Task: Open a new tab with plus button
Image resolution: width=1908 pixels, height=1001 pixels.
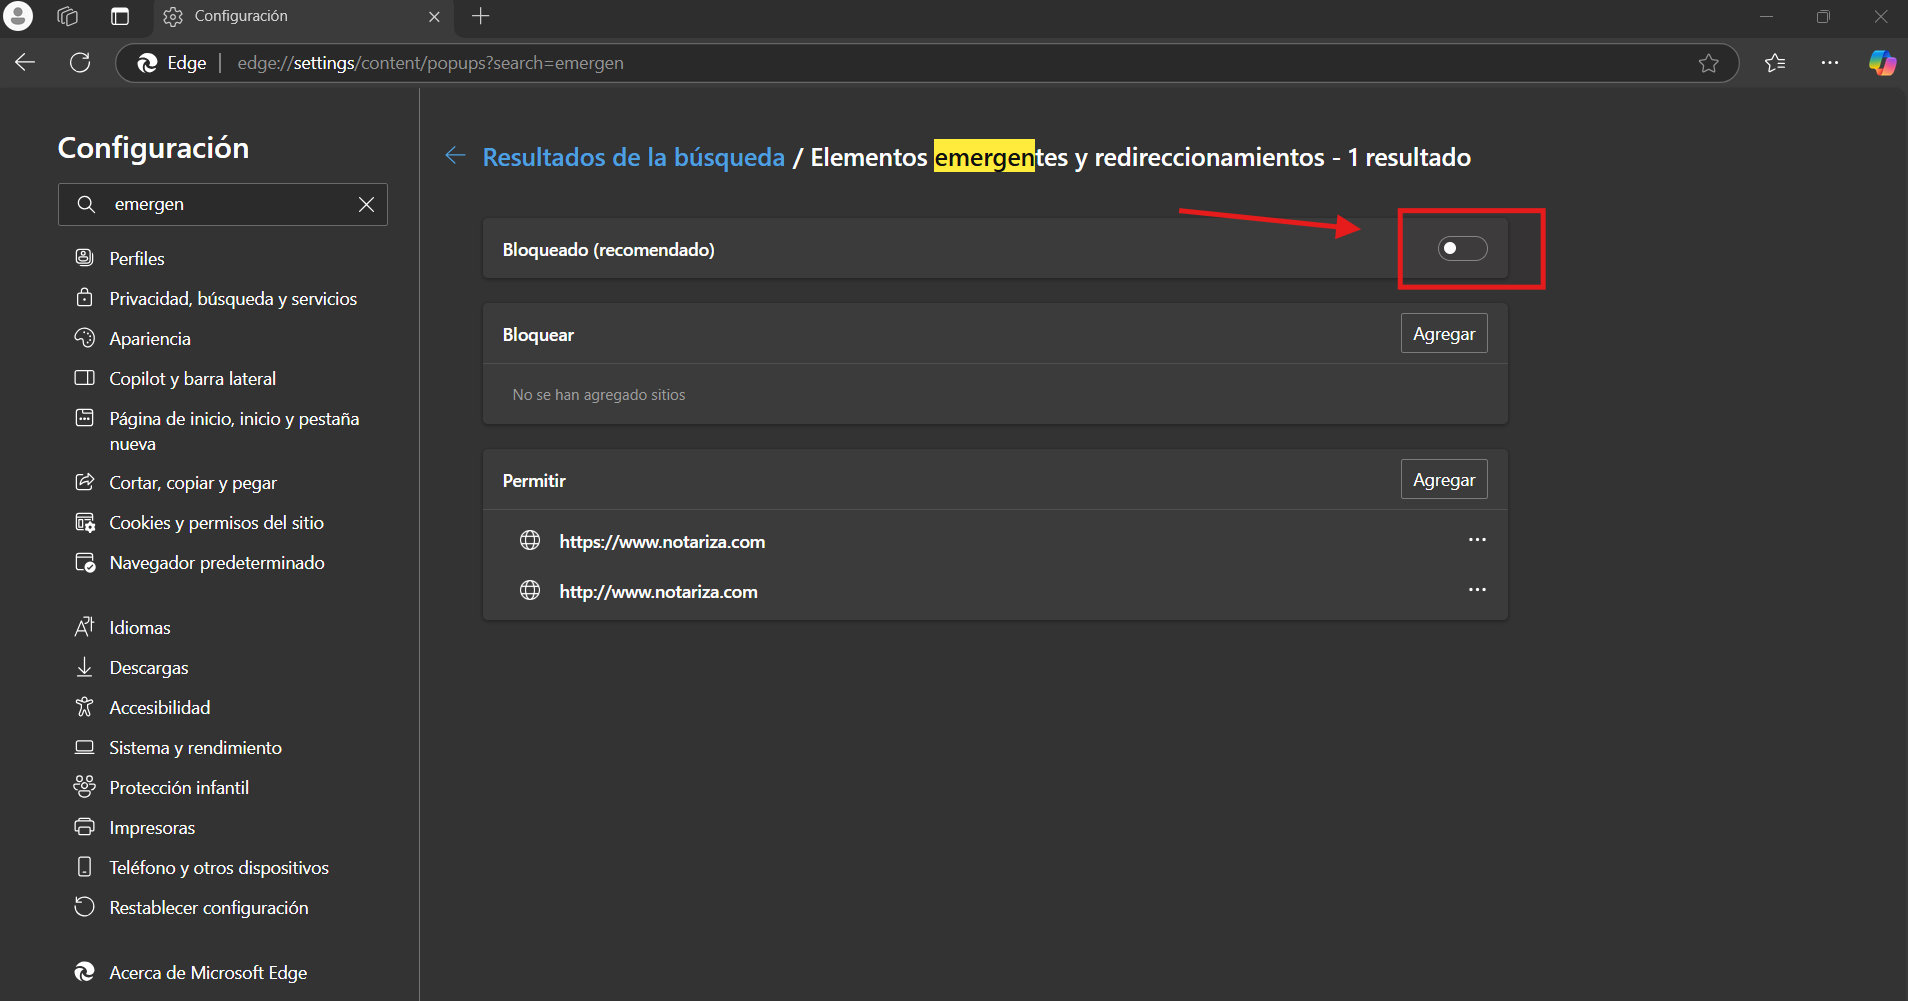Action: click(x=481, y=16)
